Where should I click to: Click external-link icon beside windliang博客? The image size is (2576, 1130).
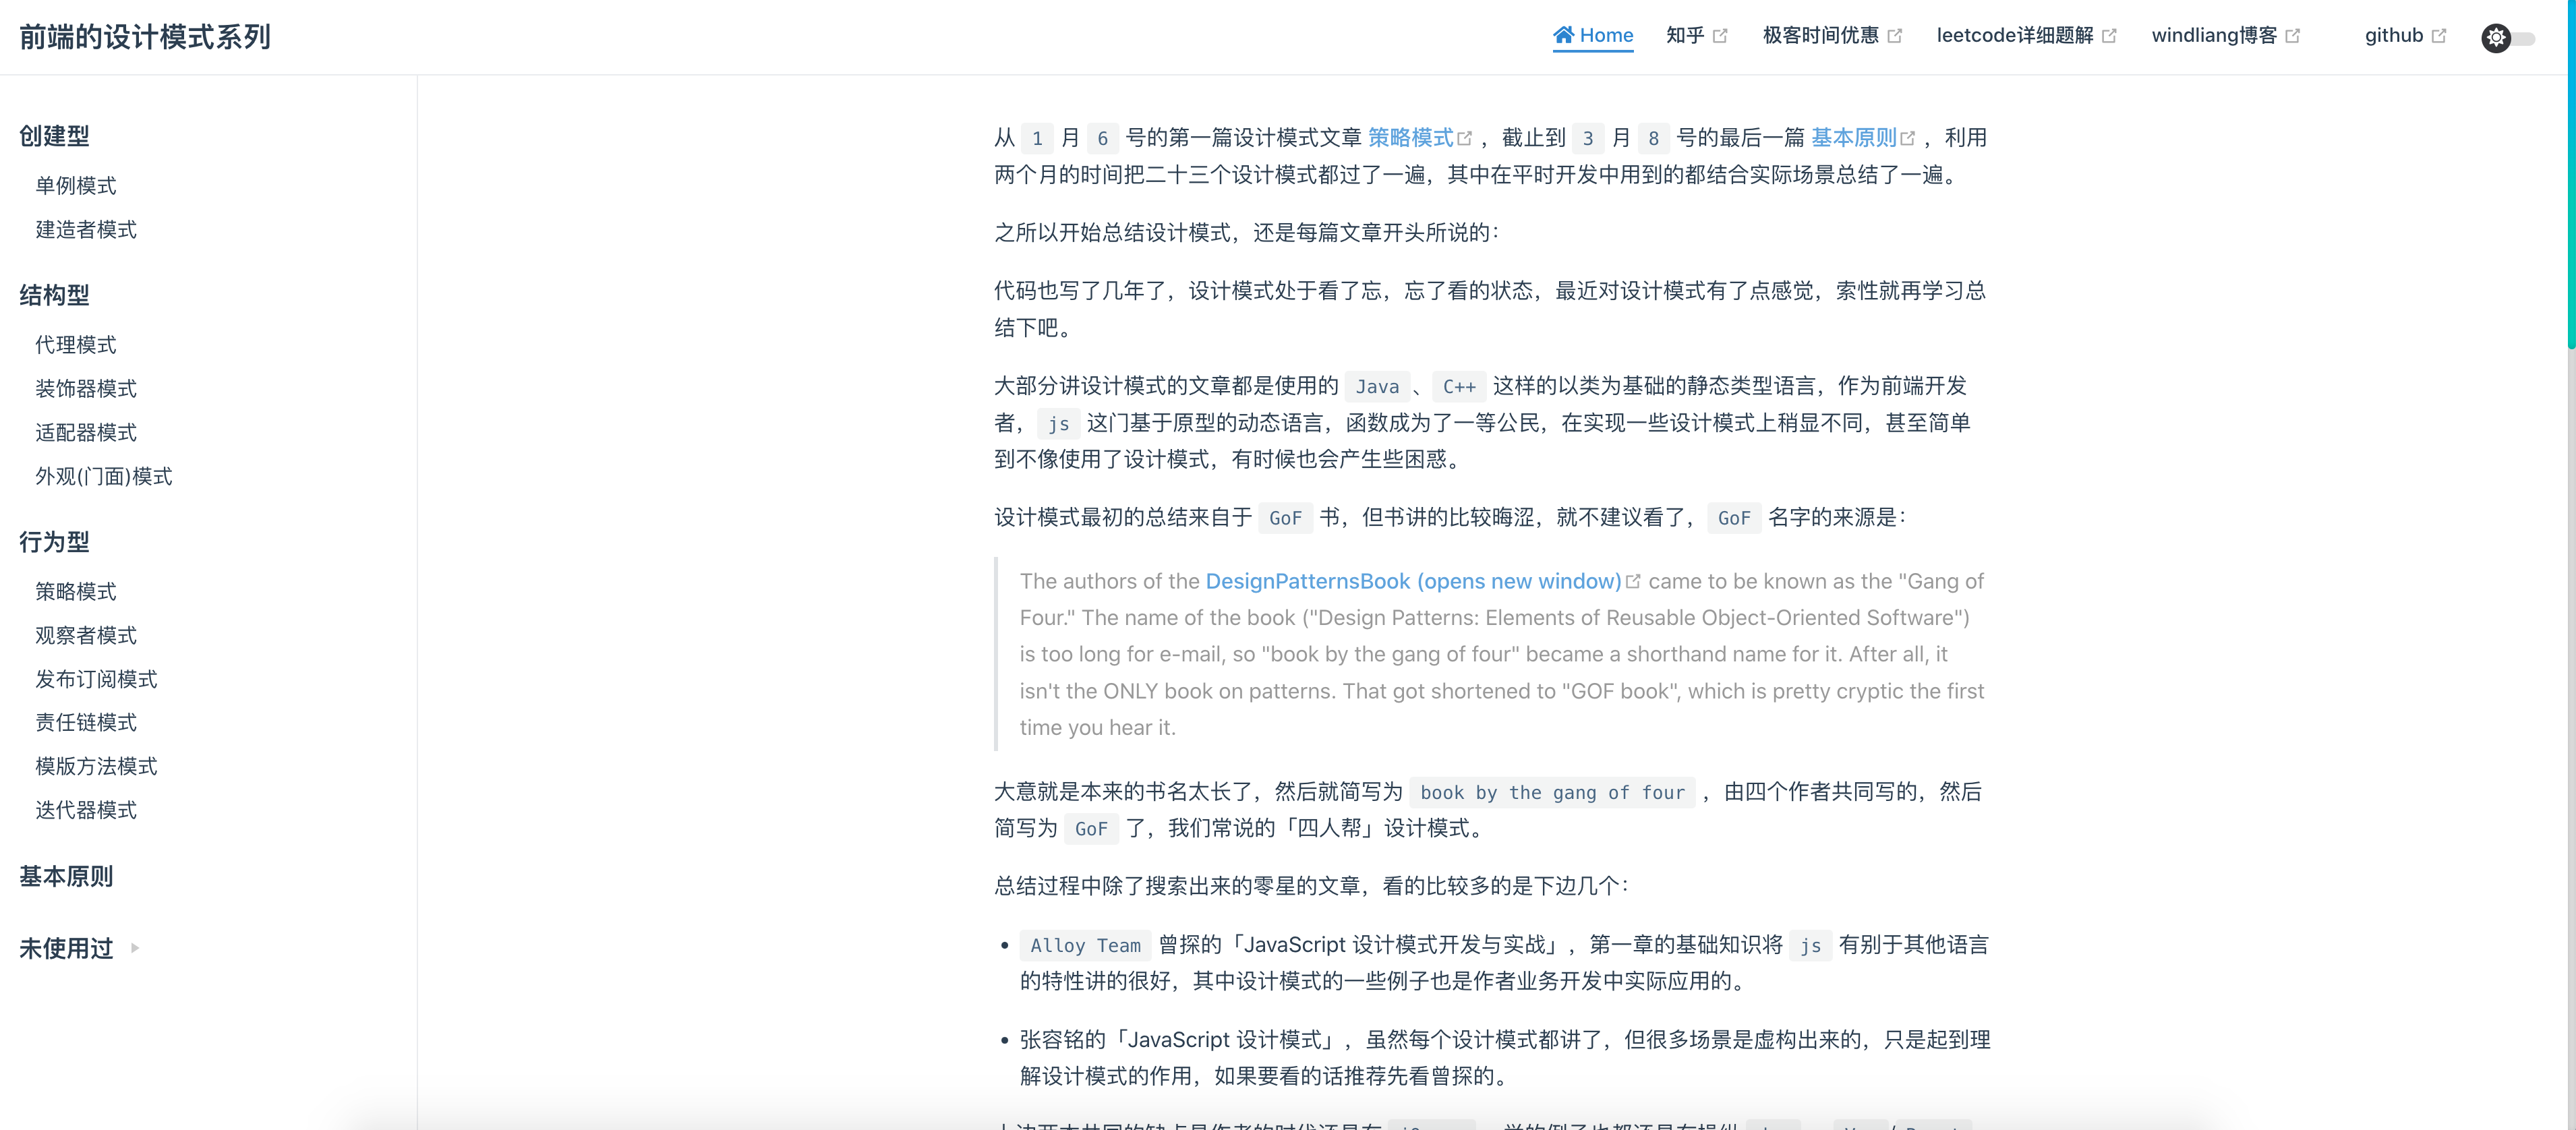pyautogui.click(x=2293, y=36)
